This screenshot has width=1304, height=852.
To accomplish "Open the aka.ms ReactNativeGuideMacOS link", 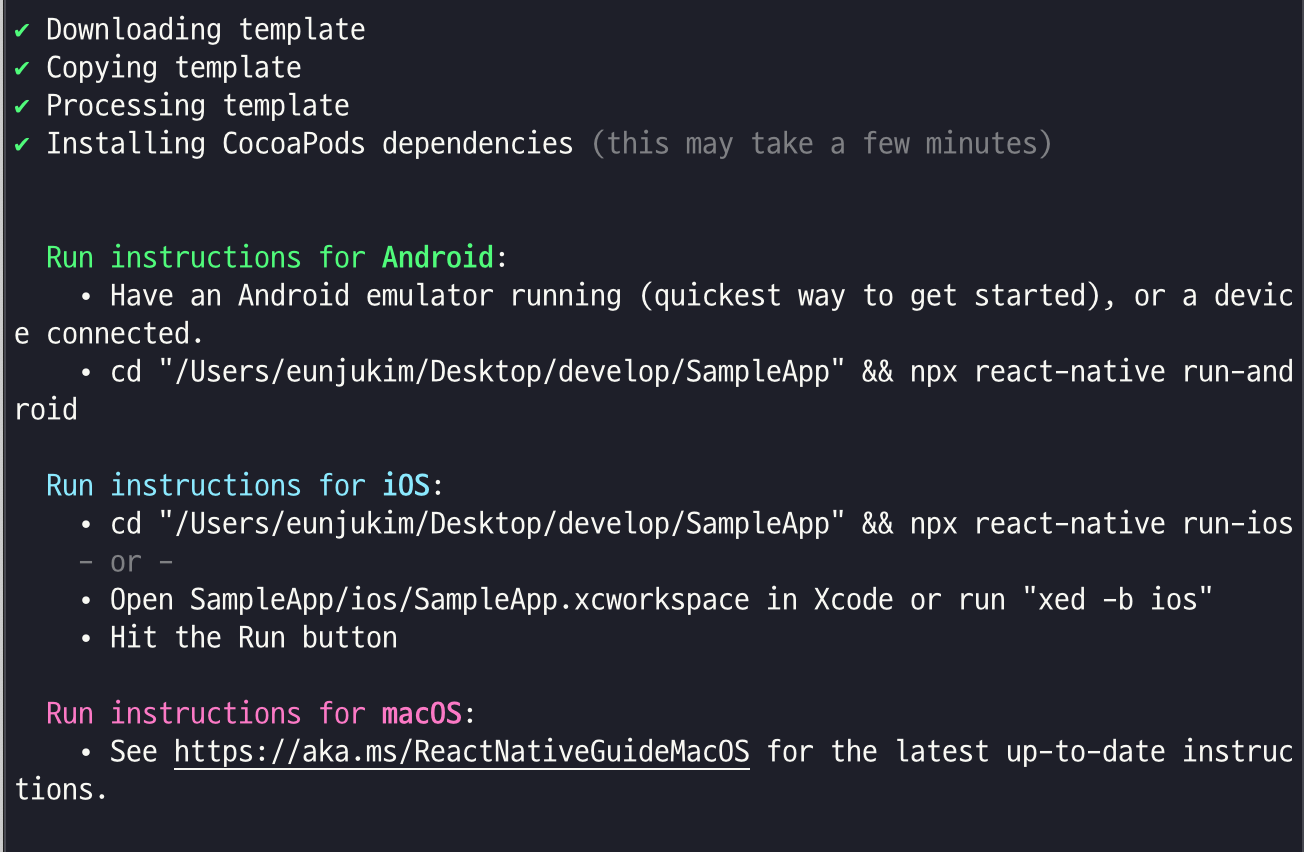I will click(x=461, y=751).
